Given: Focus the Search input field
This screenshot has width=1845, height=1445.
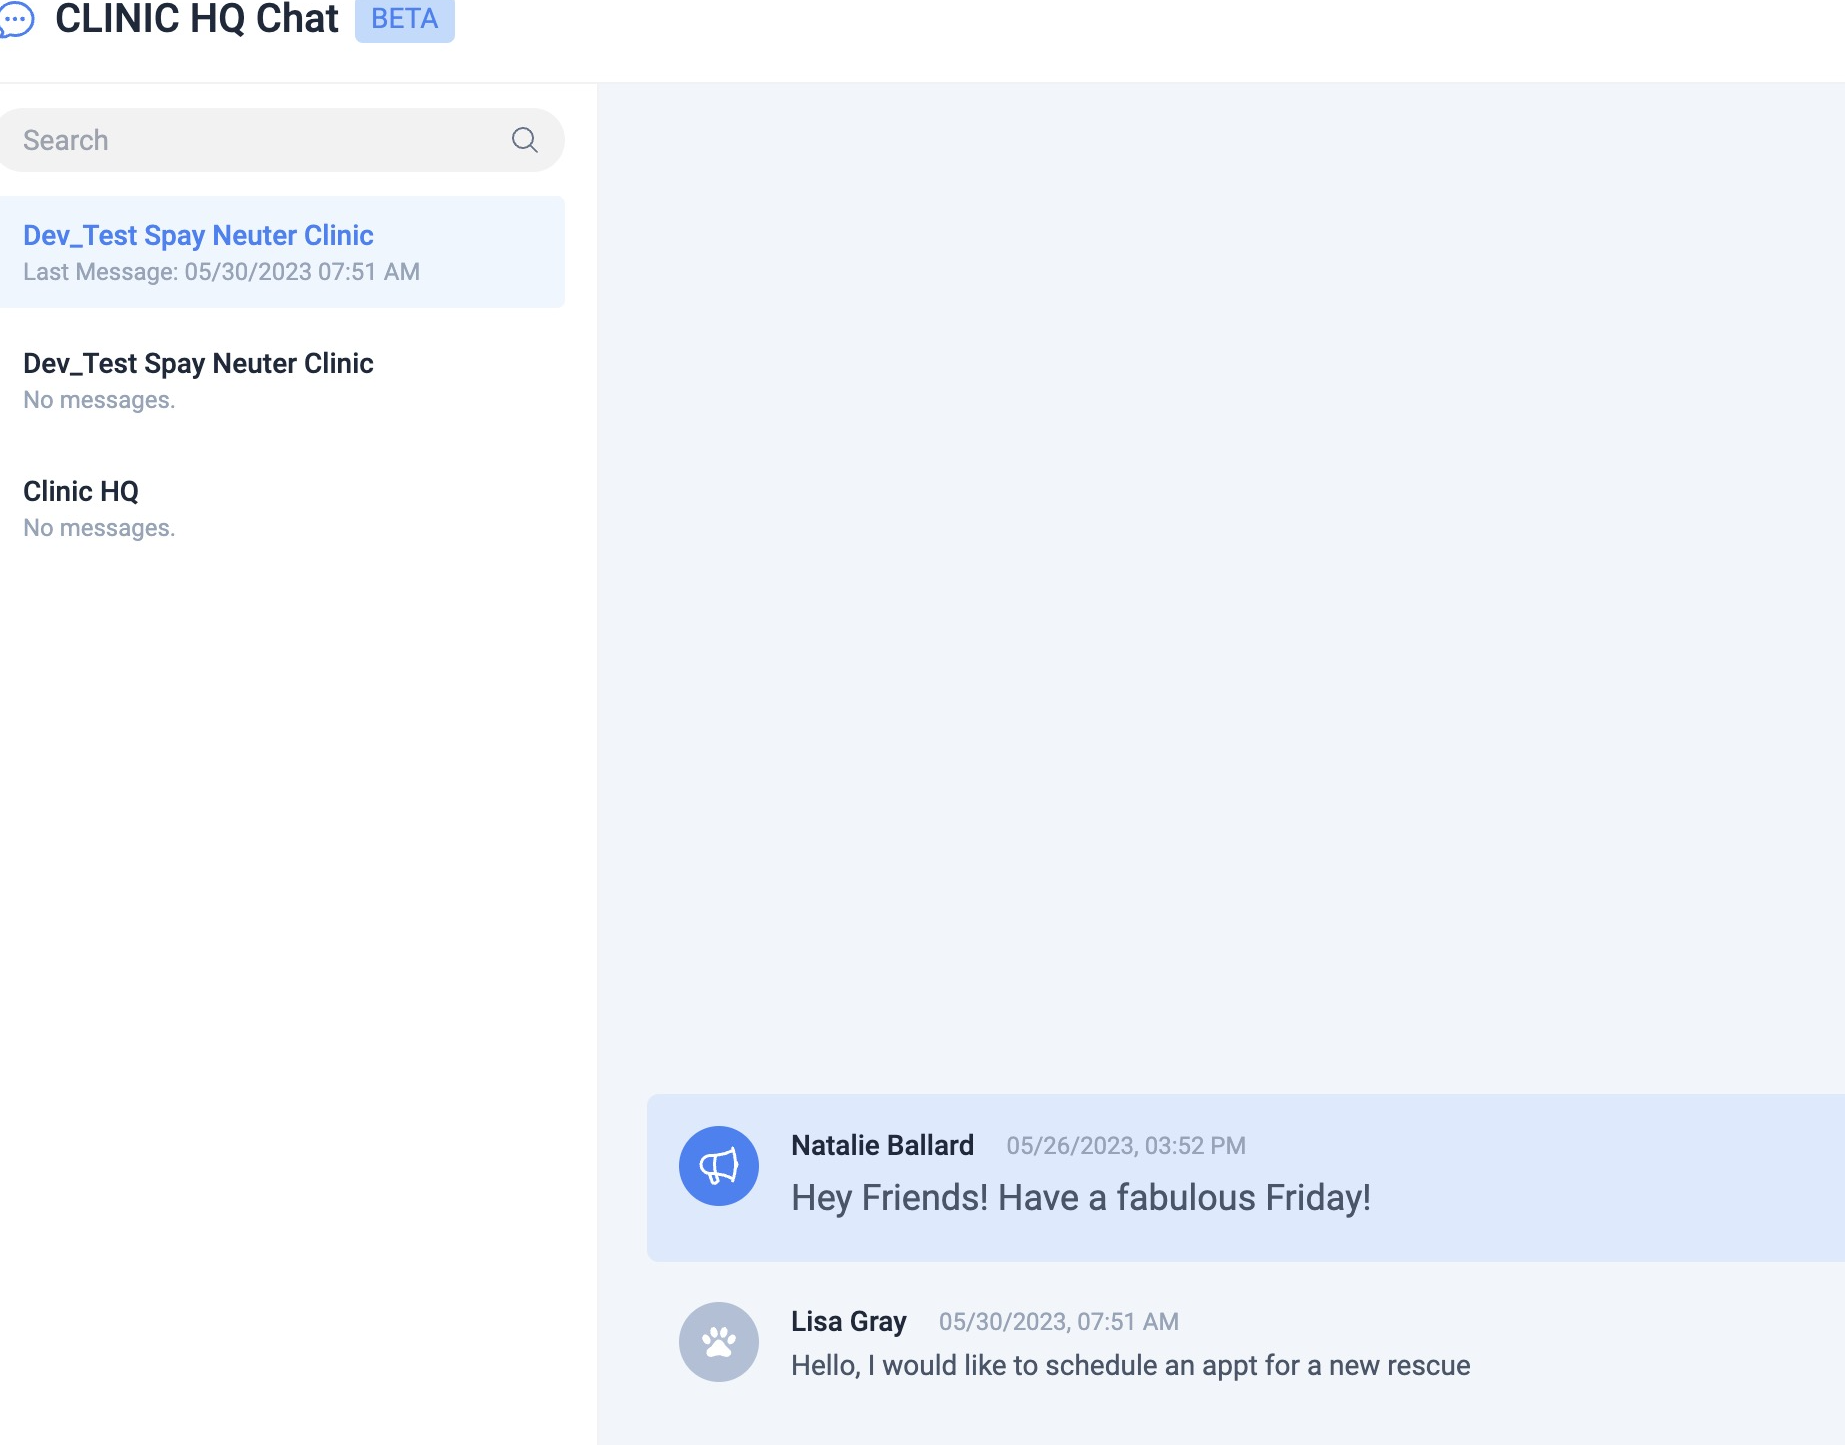Looking at the screenshot, I should click(x=260, y=140).
